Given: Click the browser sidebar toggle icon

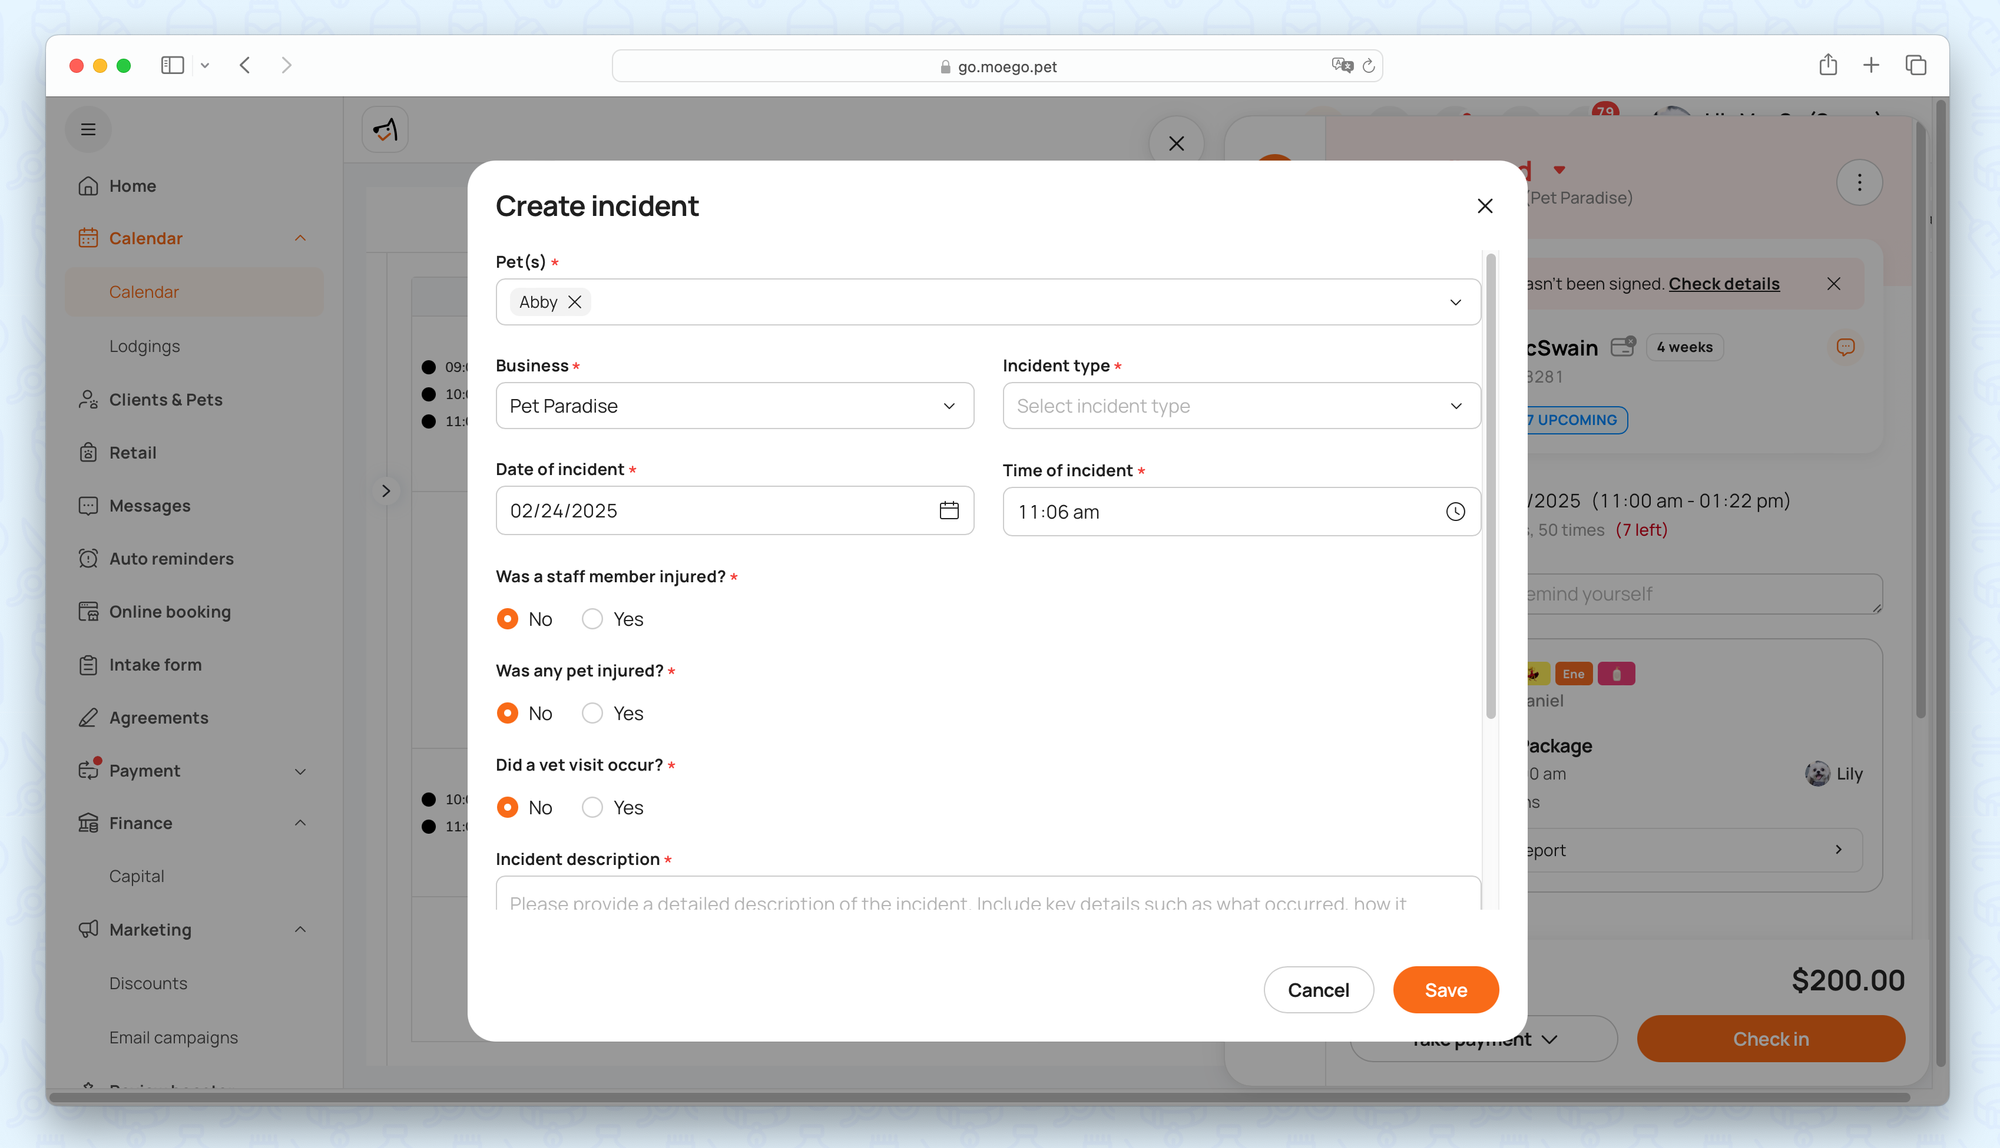Looking at the screenshot, I should [x=172, y=65].
